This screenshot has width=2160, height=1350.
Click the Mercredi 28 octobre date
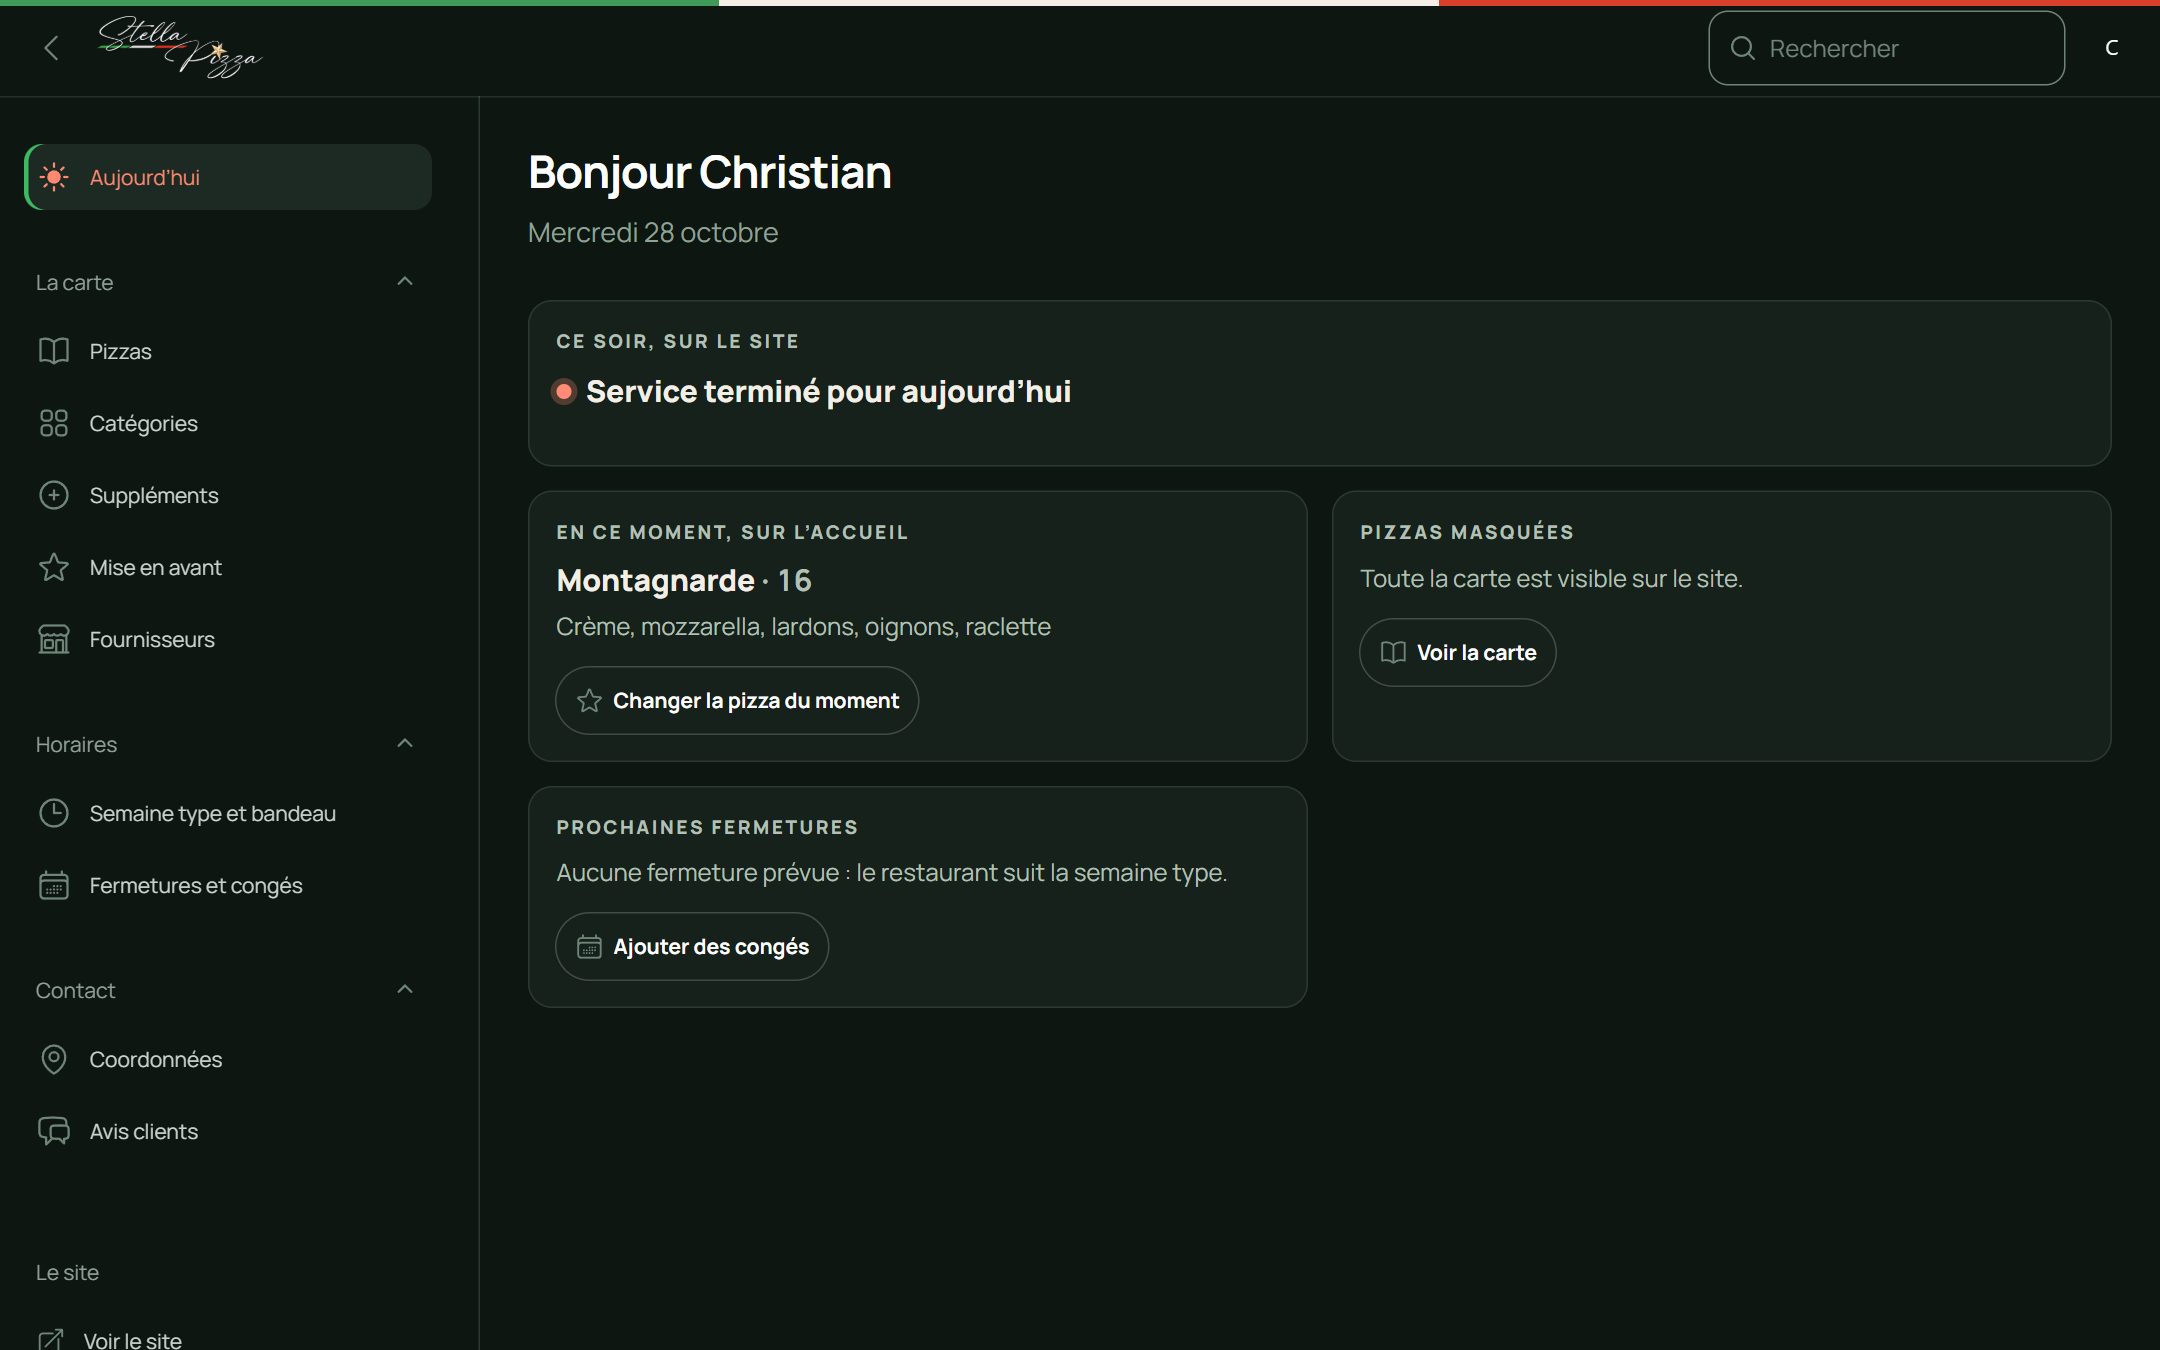[x=653, y=232]
